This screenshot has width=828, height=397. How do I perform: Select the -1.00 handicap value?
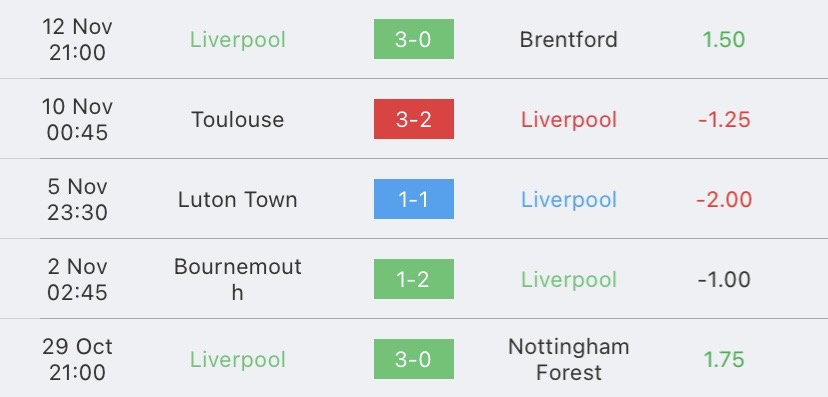[x=724, y=280]
